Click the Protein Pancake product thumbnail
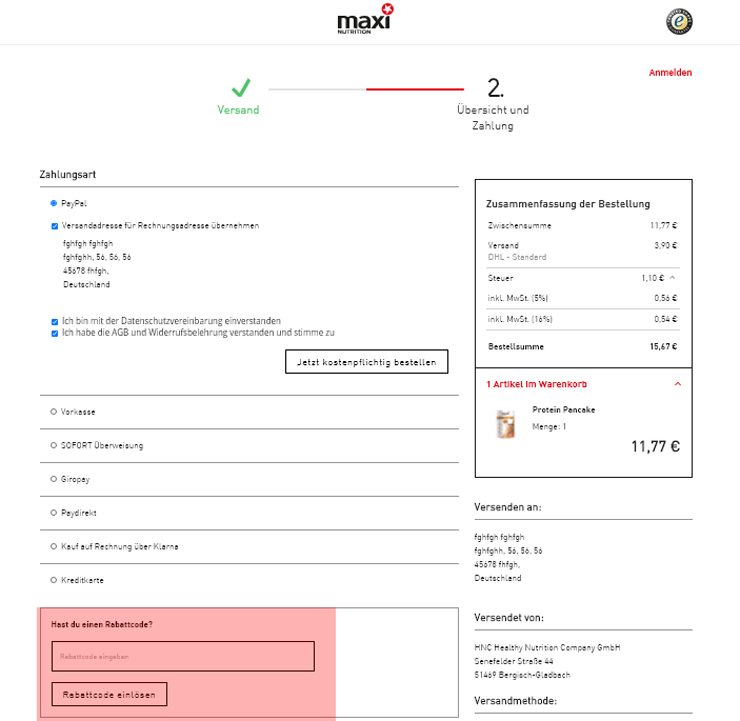 point(505,424)
